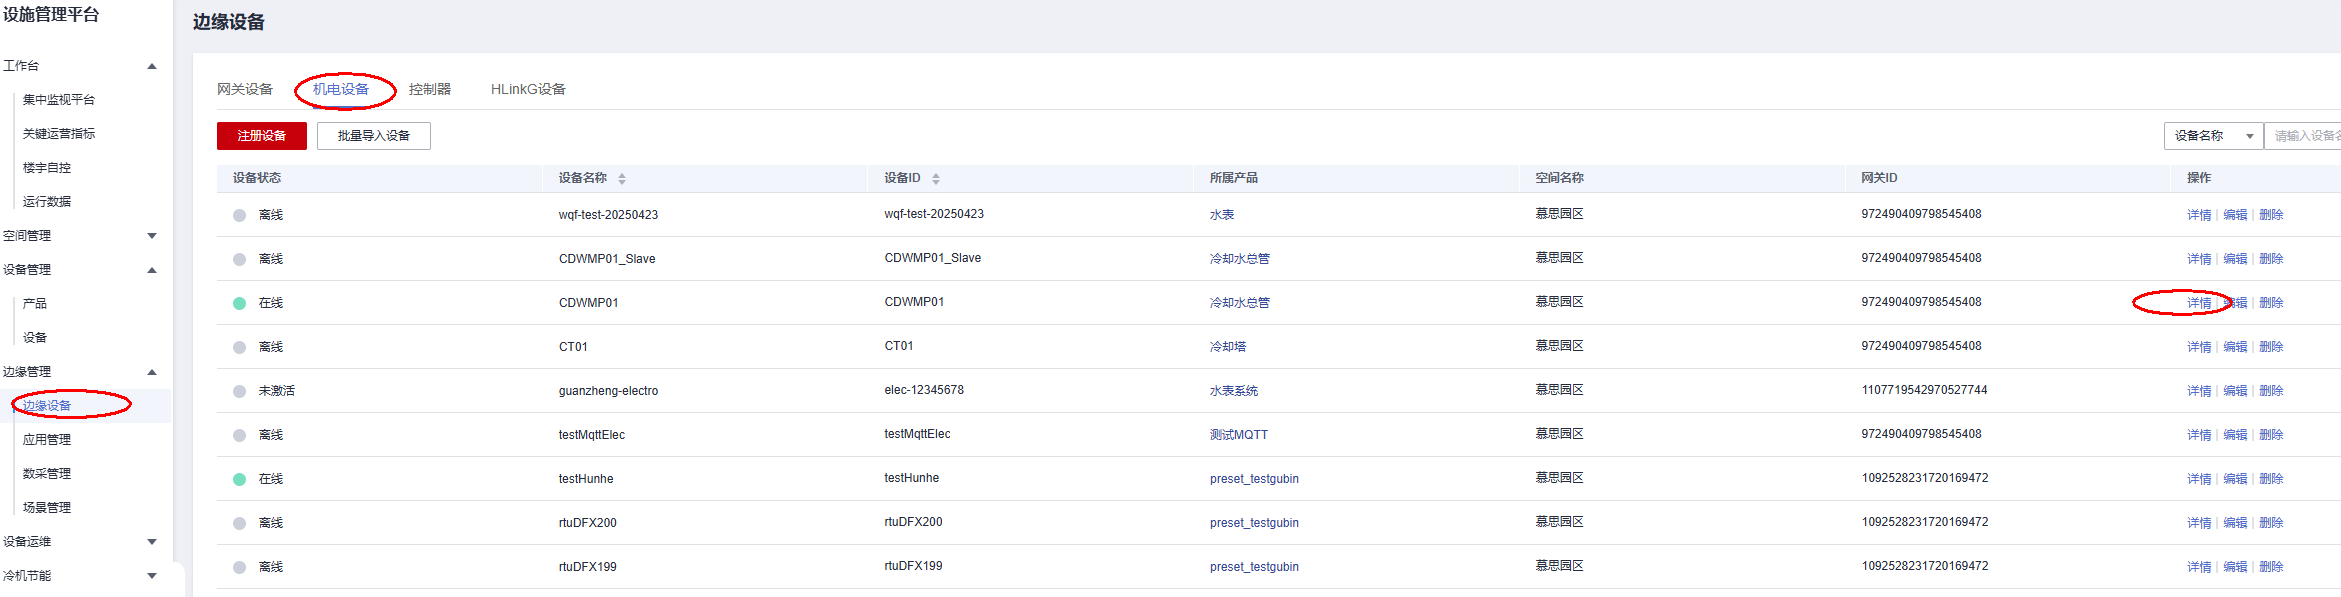
Task: Click gateway ID 1107719542970527744
Action: (1924, 390)
